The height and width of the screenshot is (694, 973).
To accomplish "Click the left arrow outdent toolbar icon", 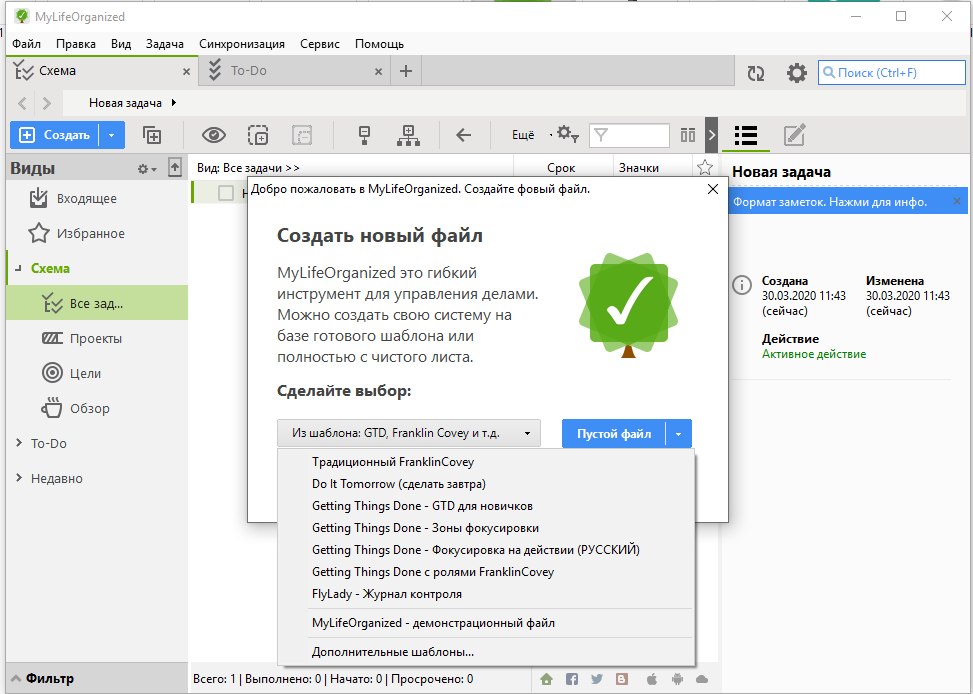I will click(463, 135).
